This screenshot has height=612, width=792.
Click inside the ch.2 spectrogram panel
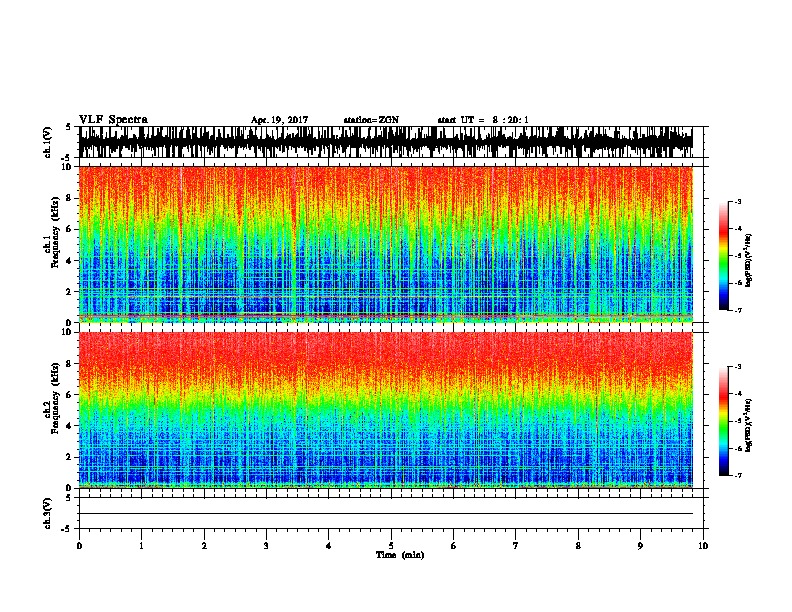386,410
